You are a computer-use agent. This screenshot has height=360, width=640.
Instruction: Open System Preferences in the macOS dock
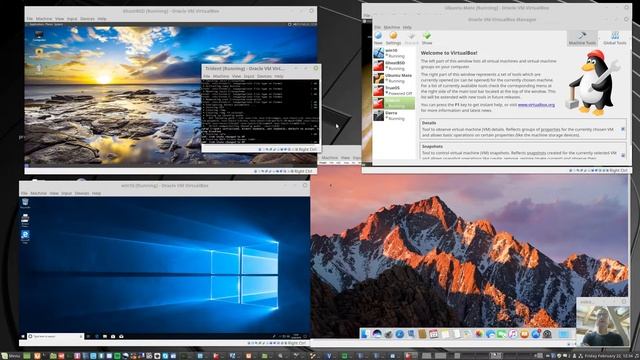coord(547,334)
